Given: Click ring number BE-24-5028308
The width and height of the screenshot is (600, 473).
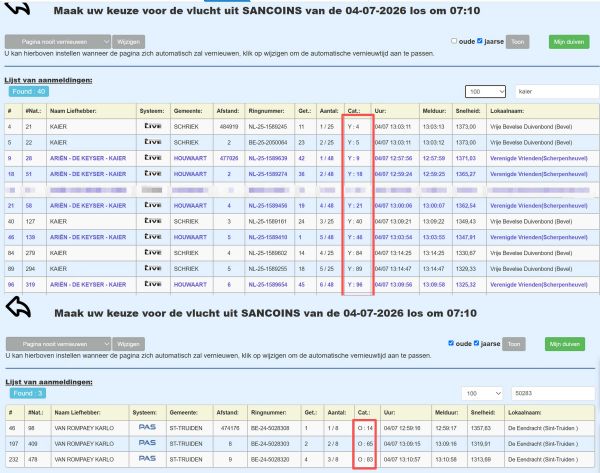Looking at the screenshot, I should [x=270, y=428].
